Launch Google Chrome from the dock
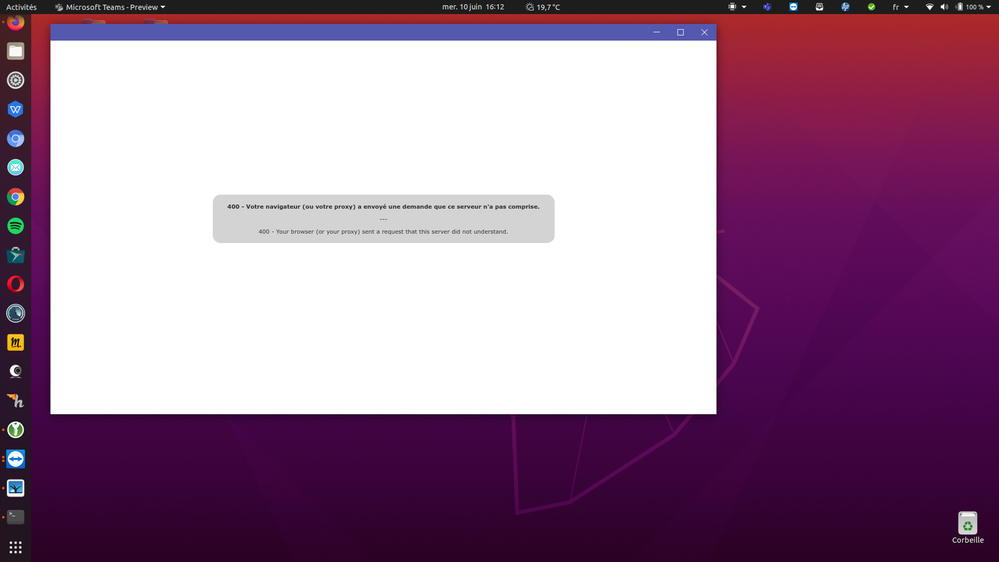 [15, 197]
